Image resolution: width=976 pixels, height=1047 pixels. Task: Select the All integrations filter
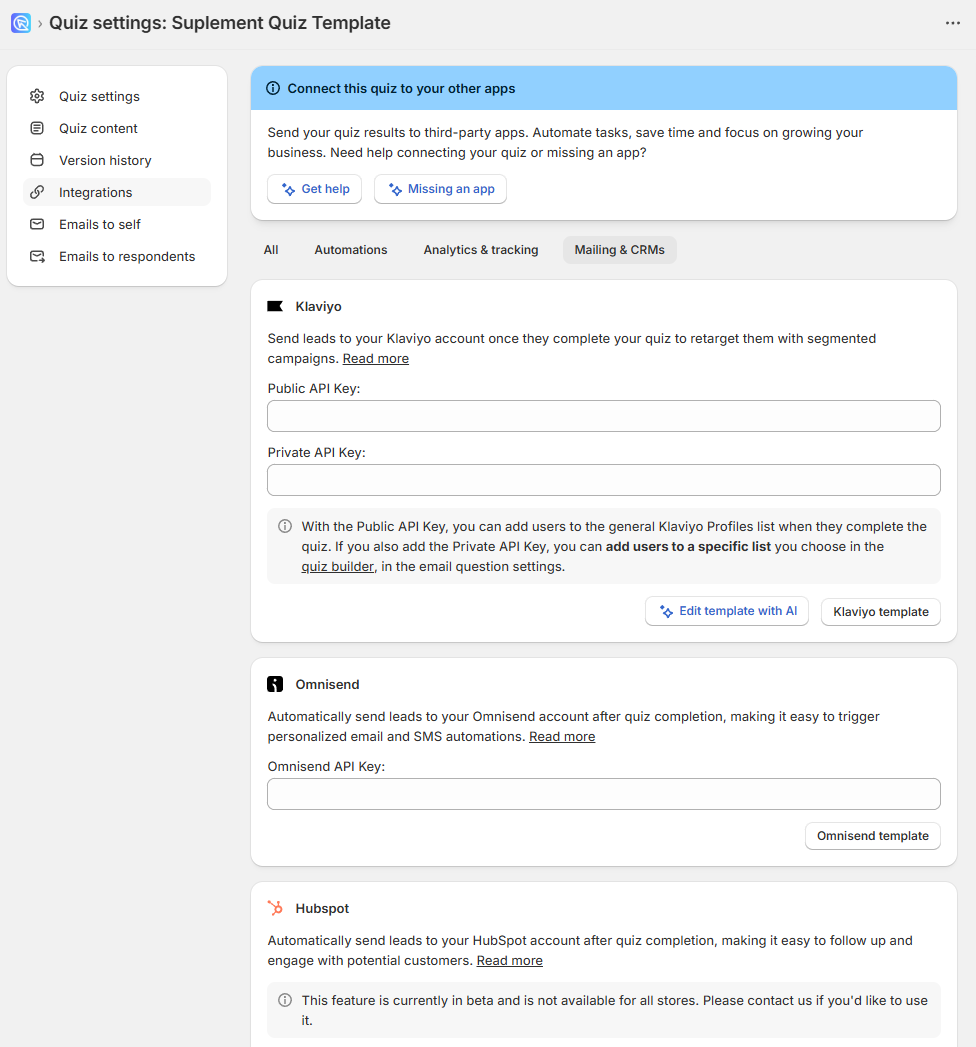point(271,250)
